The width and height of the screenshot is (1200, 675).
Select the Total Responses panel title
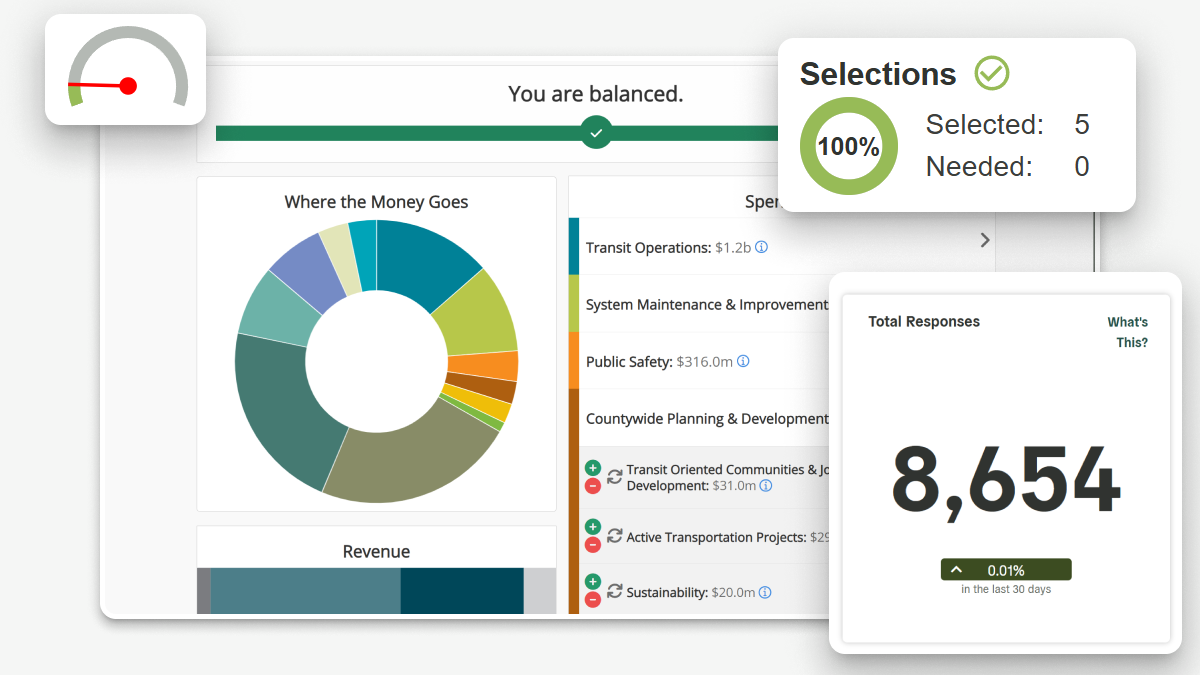pyautogui.click(x=923, y=321)
